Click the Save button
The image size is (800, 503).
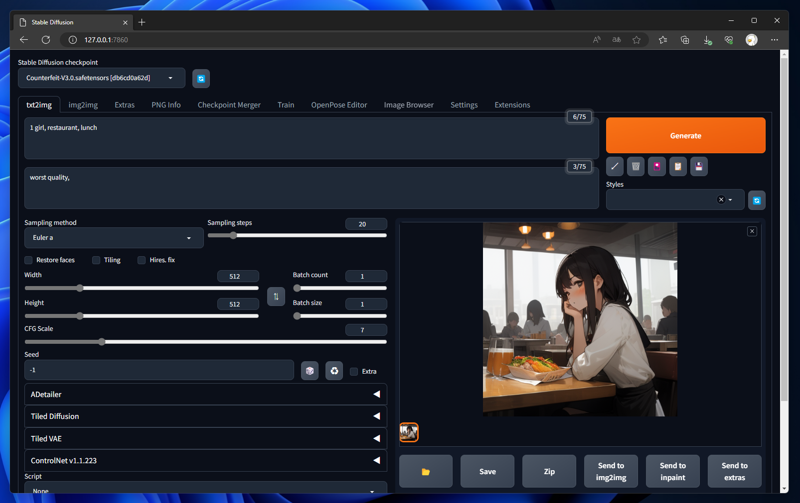coord(487,471)
